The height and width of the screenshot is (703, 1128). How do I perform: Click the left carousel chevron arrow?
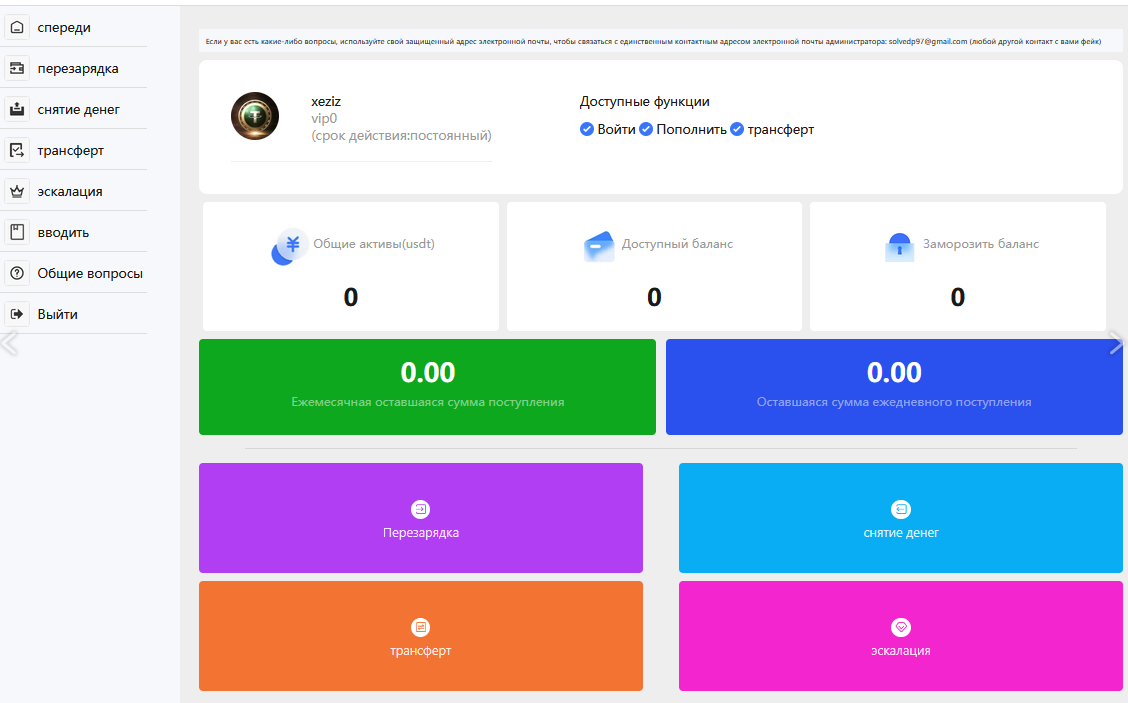click(x=9, y=343)
